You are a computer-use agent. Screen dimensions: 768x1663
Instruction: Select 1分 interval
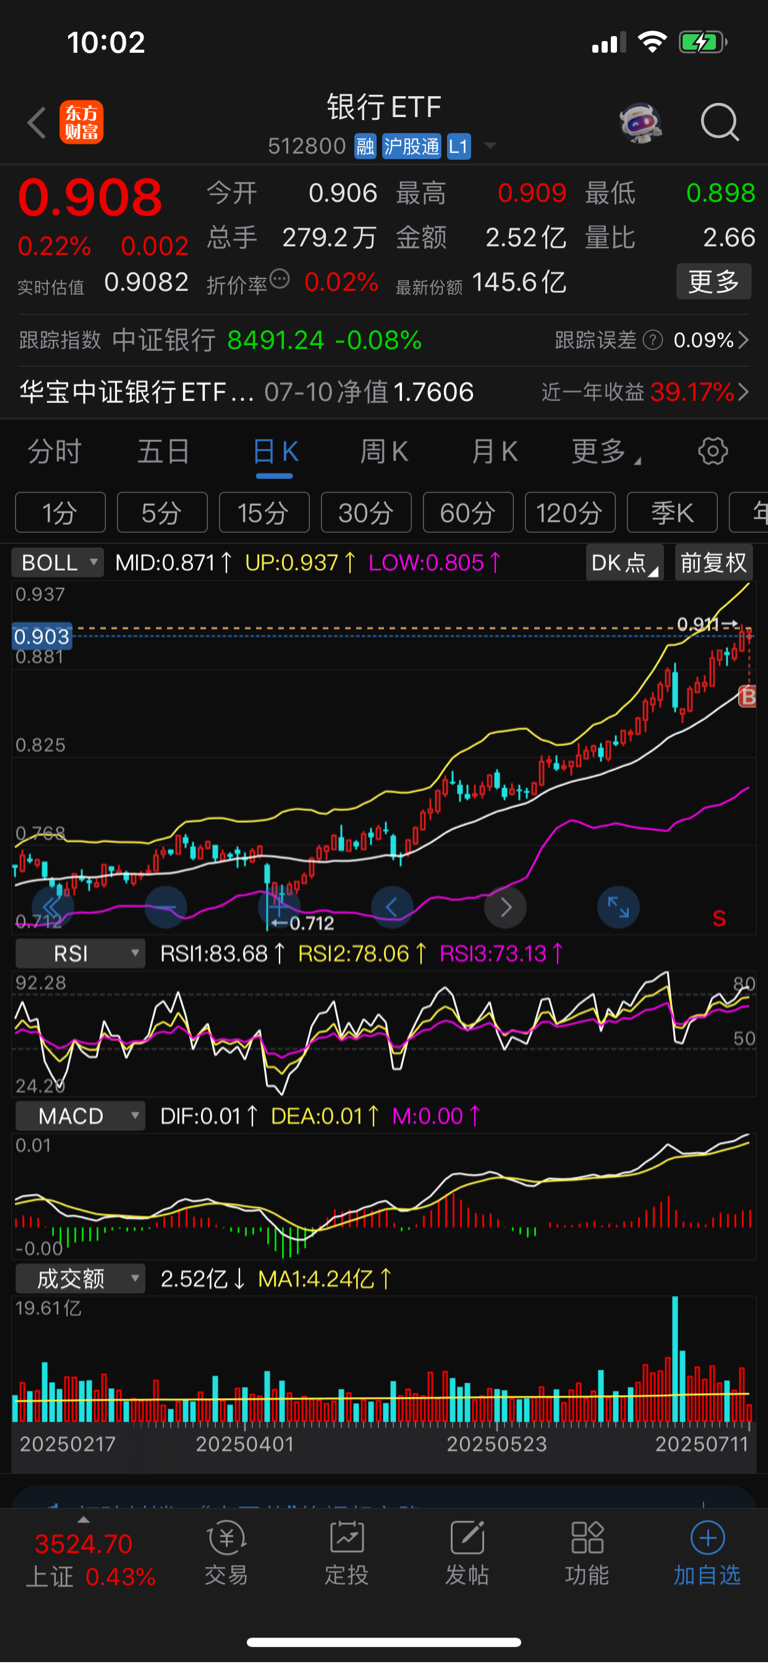(60, 513)
